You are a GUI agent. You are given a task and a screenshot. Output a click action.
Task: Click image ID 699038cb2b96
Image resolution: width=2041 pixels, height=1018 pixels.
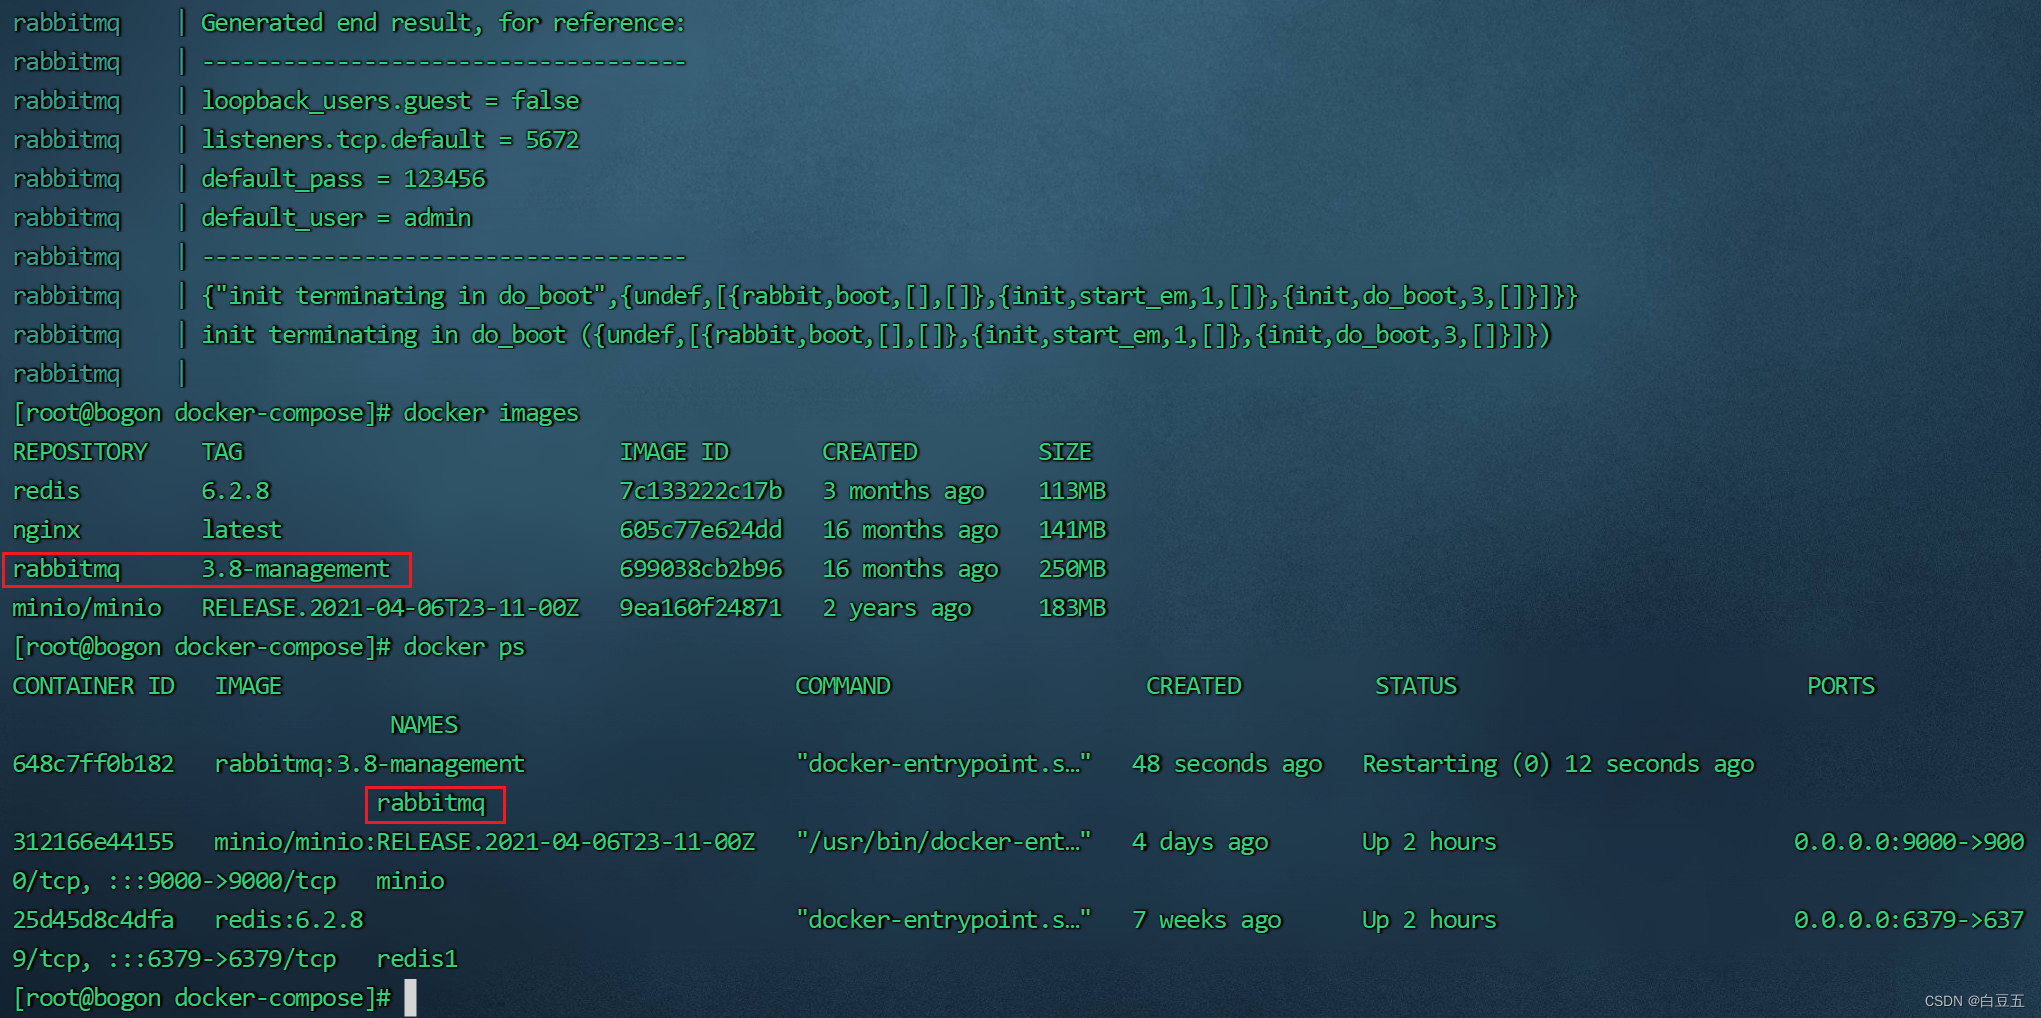point(701,569)
